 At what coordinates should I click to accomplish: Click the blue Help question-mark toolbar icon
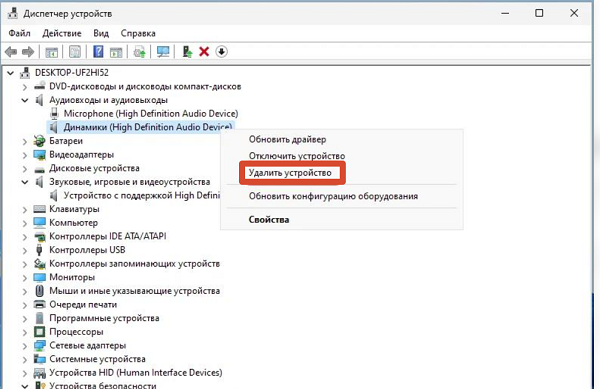[98, 52]
